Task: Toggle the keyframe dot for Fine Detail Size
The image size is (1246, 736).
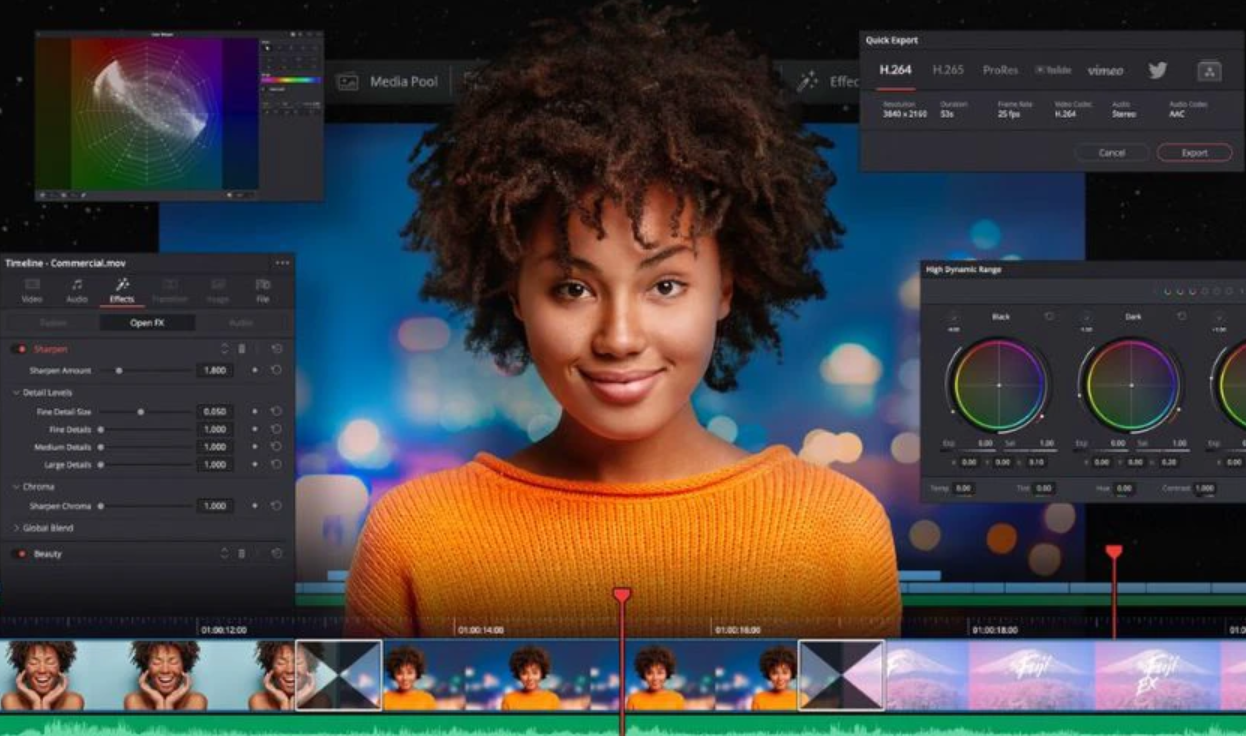Action: [x=254, y=411]
